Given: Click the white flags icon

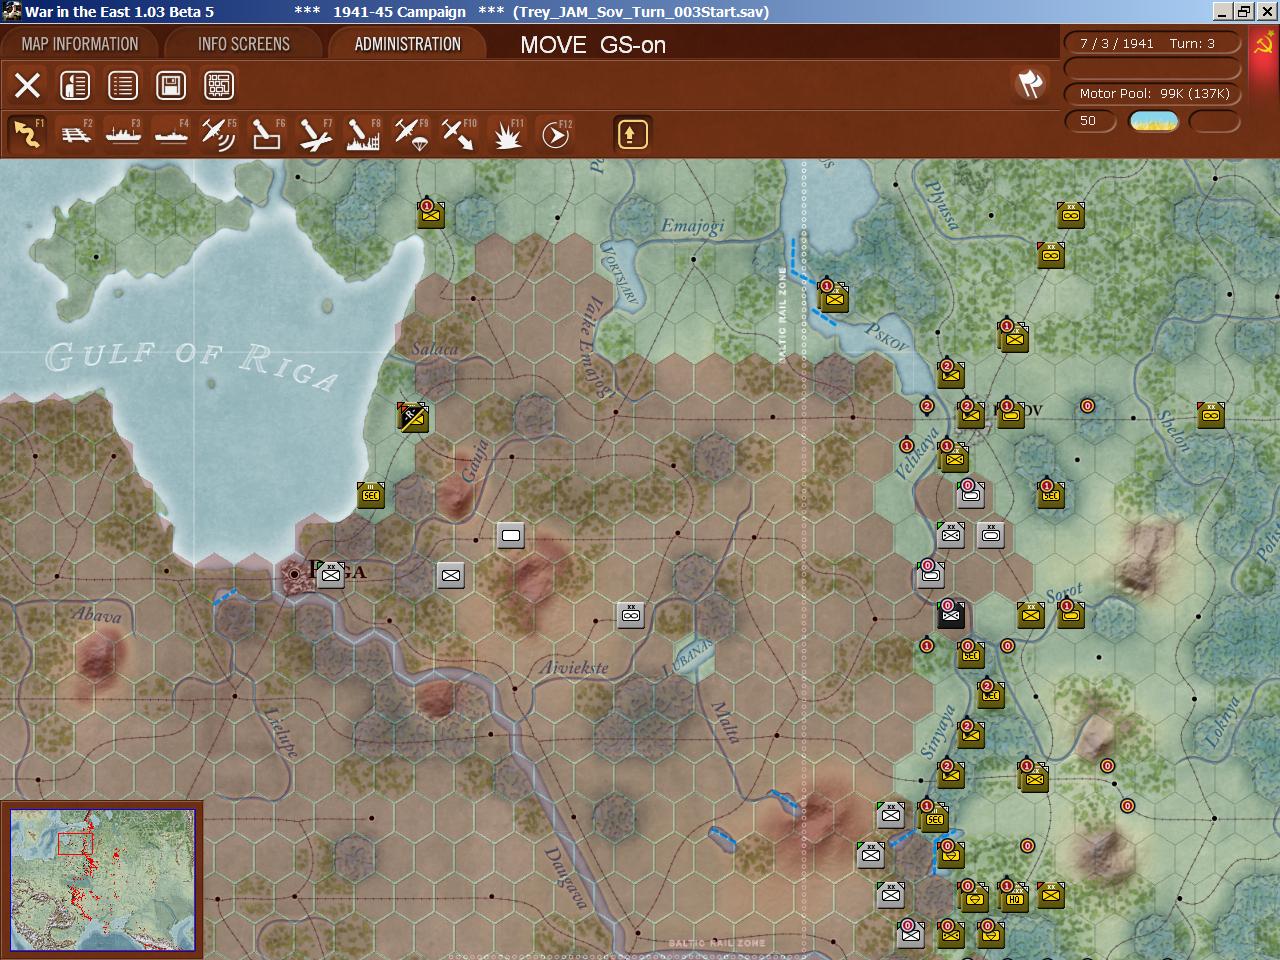Looking at the screenshot, I should 1030,84.
